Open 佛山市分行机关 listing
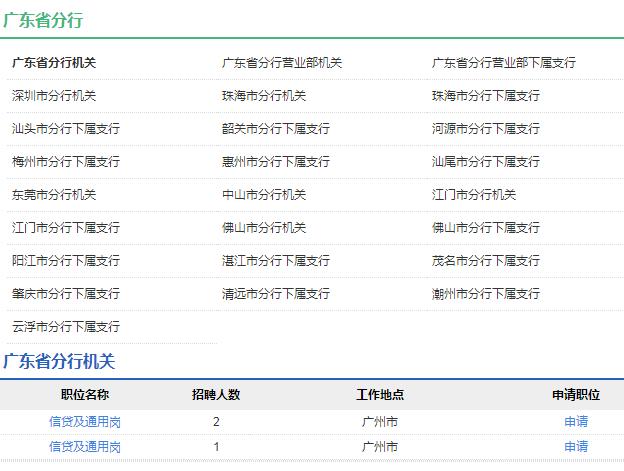 click(264, 228)
